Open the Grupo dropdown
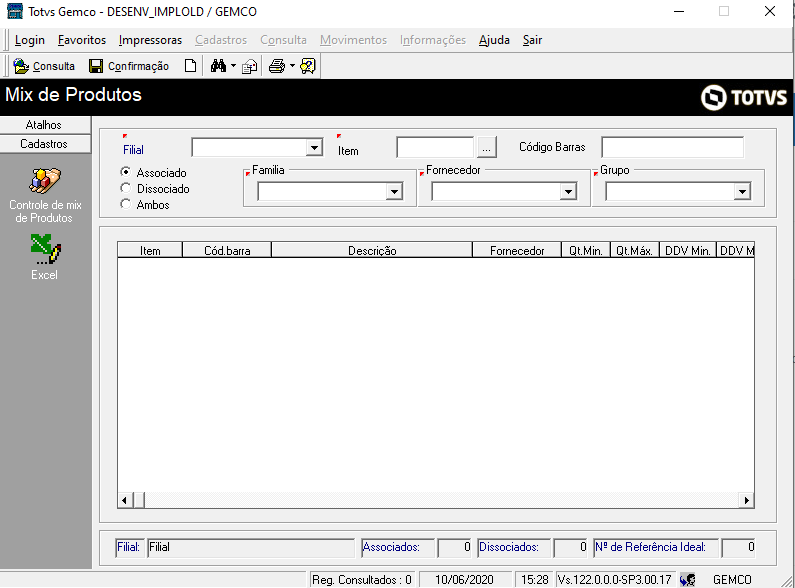Image resolution: width=795 pixels, height=588 pixels. click(x=742, y=192)
